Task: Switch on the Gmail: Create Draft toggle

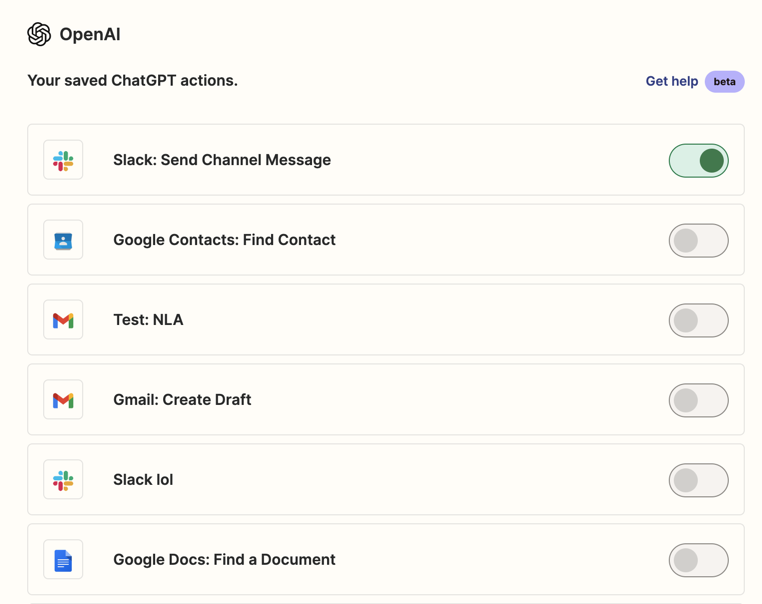Action: point(698,400)
